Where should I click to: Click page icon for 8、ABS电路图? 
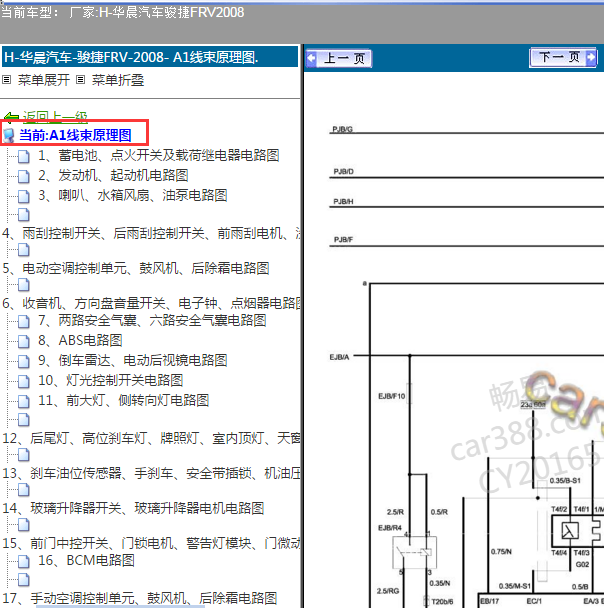[24, 341]
